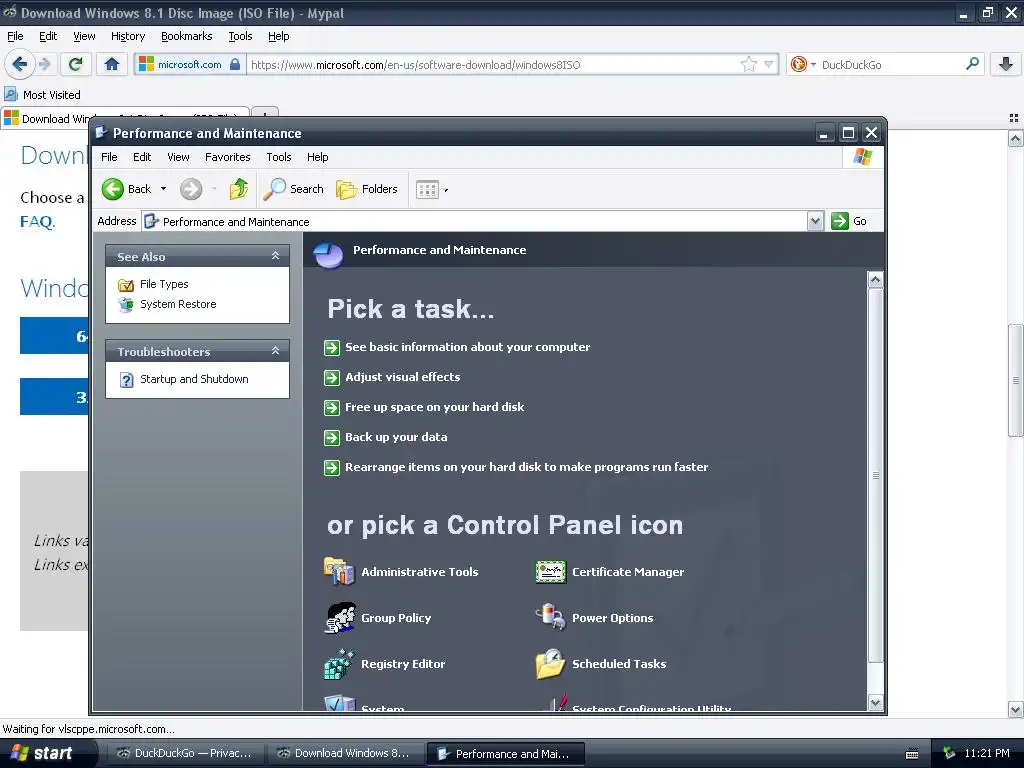
Task: Open Power Options icon
Action: [550, 618]
